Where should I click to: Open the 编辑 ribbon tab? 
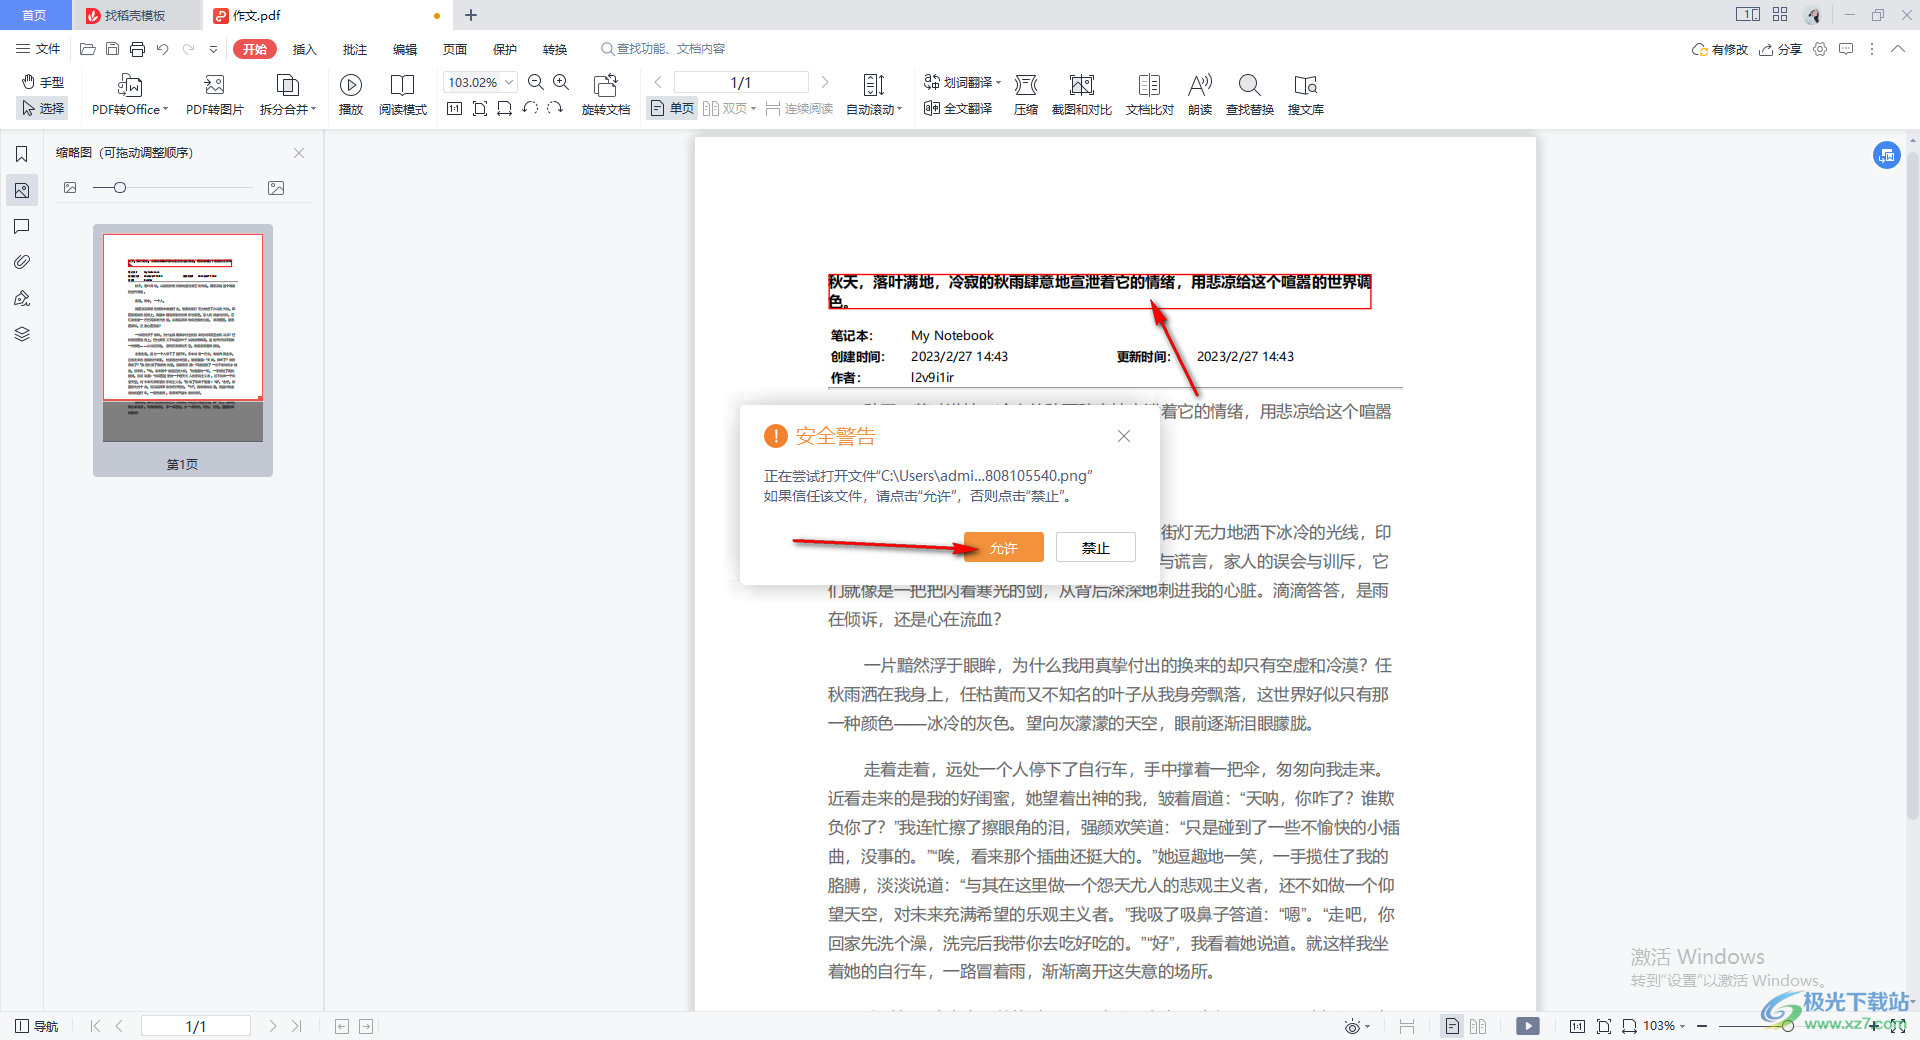pos(404,49)
